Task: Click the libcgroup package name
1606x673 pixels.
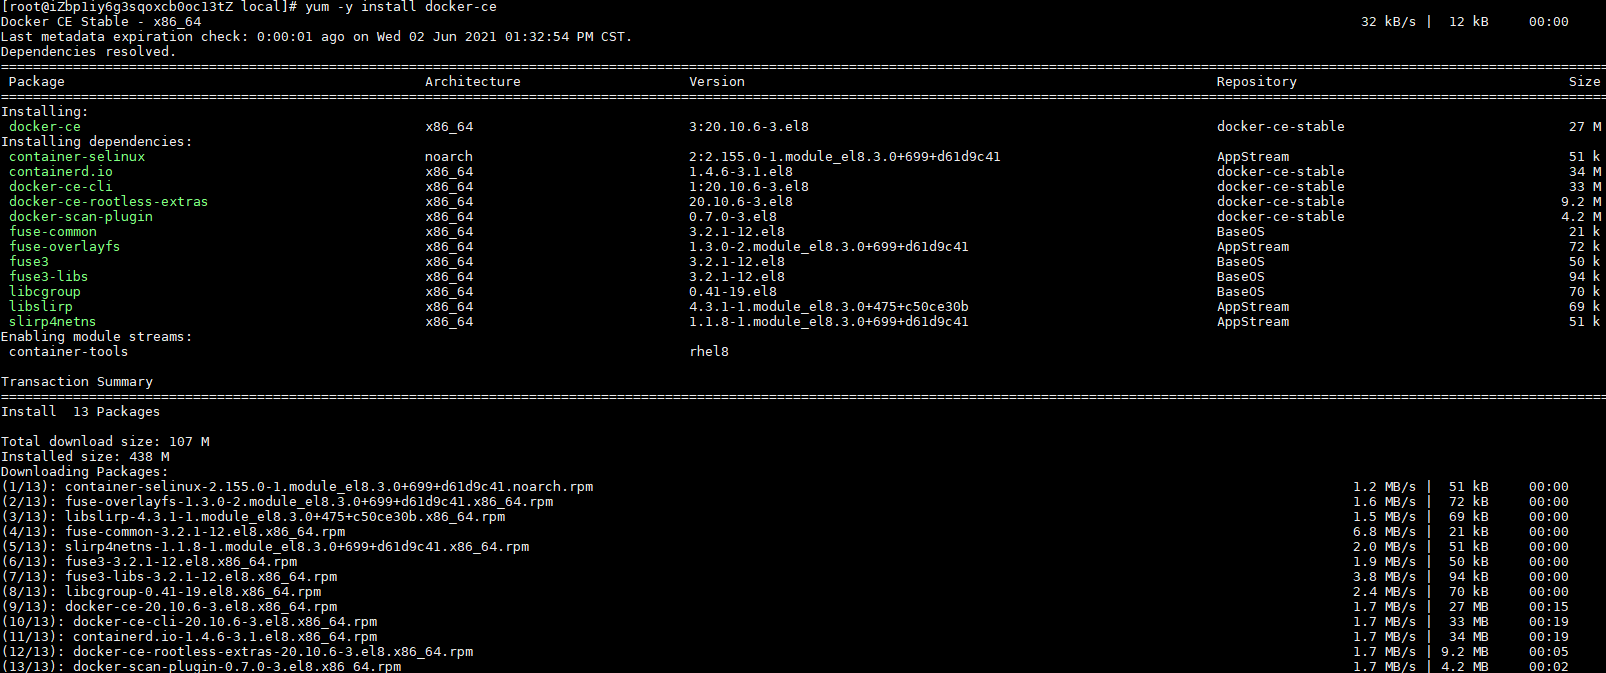Action: point(45,292)
